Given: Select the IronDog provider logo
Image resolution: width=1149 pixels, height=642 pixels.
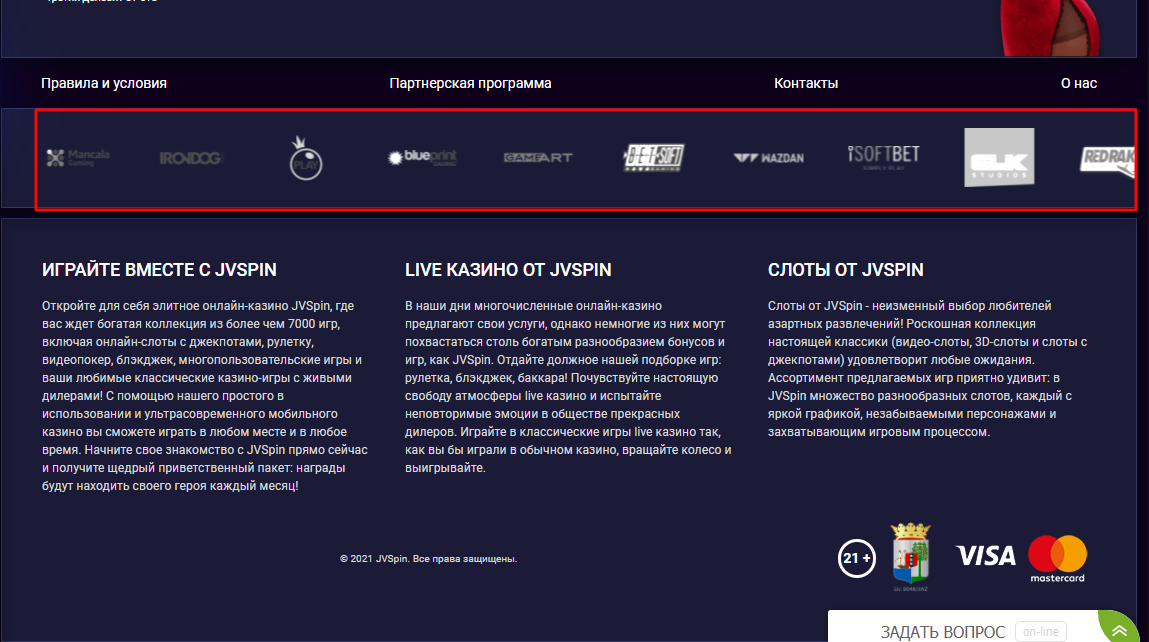Looking at the screenshot, I should [x=191, y=158].
